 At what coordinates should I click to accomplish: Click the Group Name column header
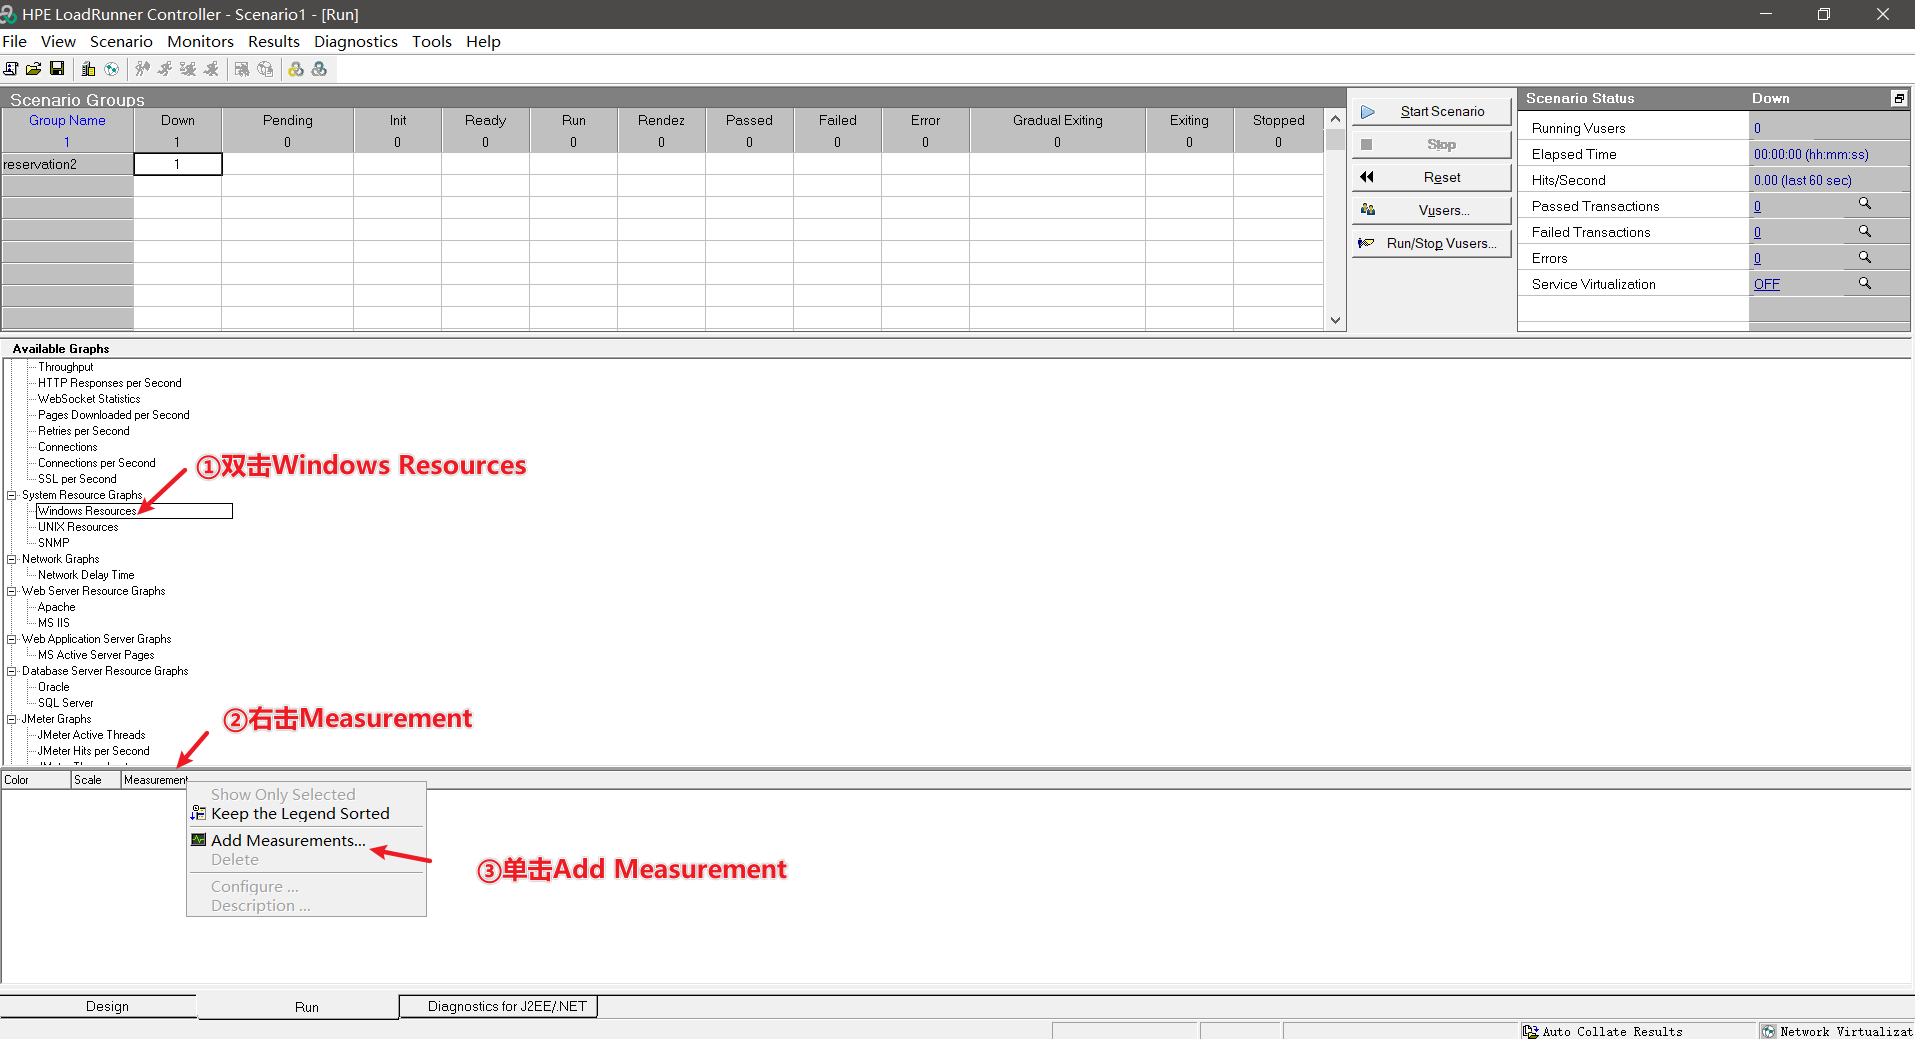[x=67, y=120]
